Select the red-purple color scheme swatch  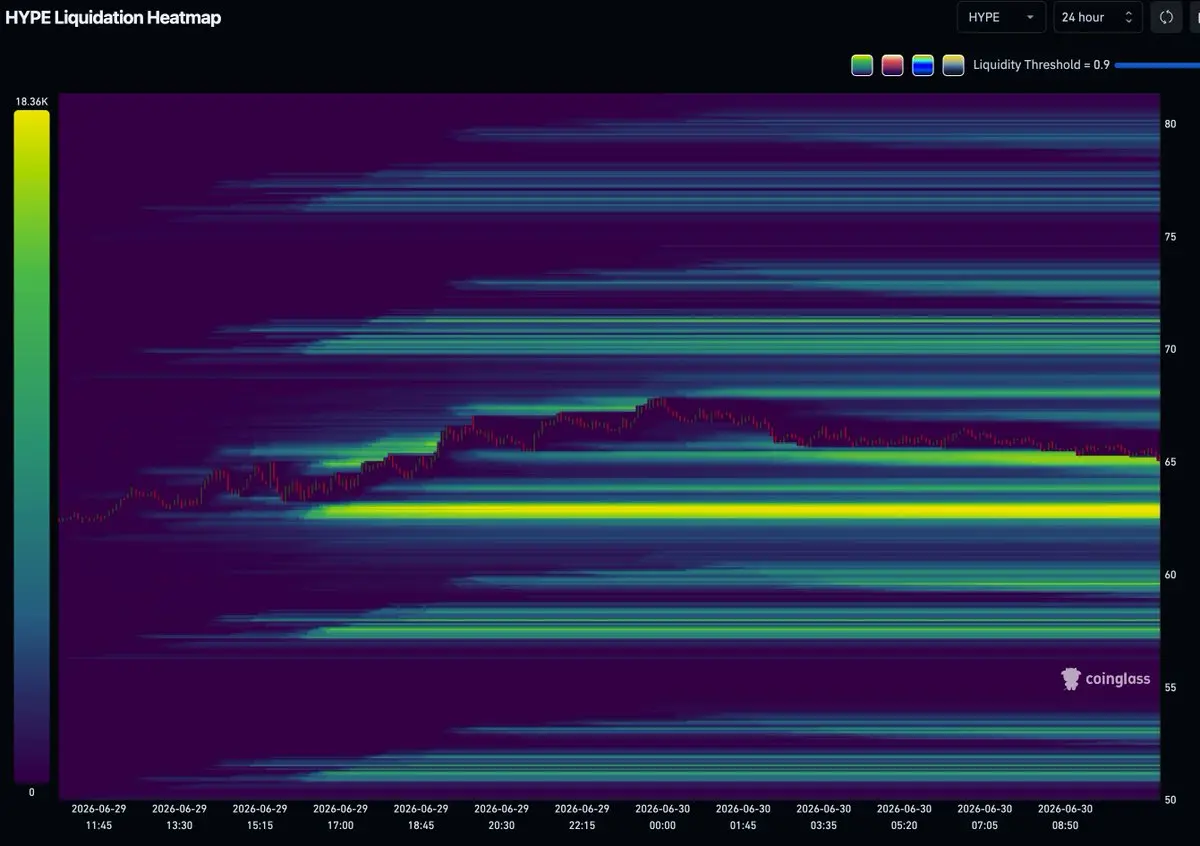[892, 65]
